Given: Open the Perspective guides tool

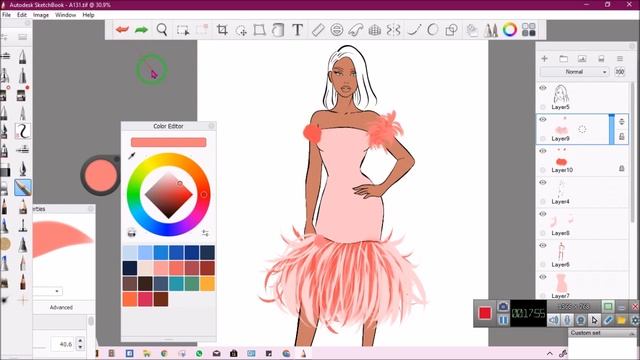Looking at the screenshot, I should pyautogui.click(x=375, y=30).
